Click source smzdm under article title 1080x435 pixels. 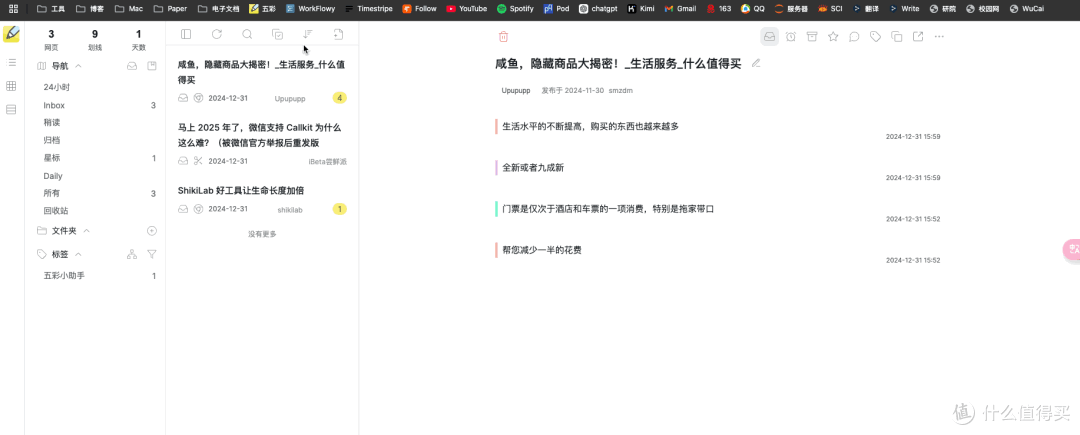point(621,91)
